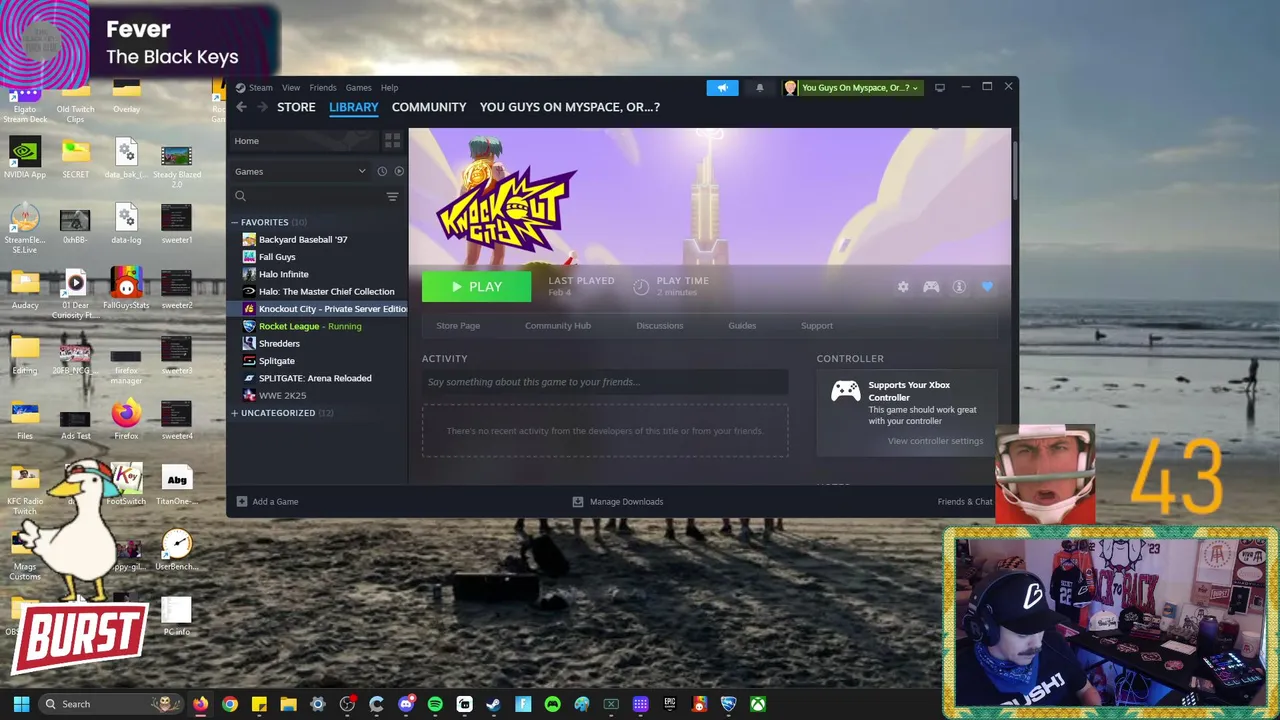The width and height of the screenshot is (1280, 720).
Task: Toggle the favorite heart icon for Knockout City
Action: coord(987,287)
